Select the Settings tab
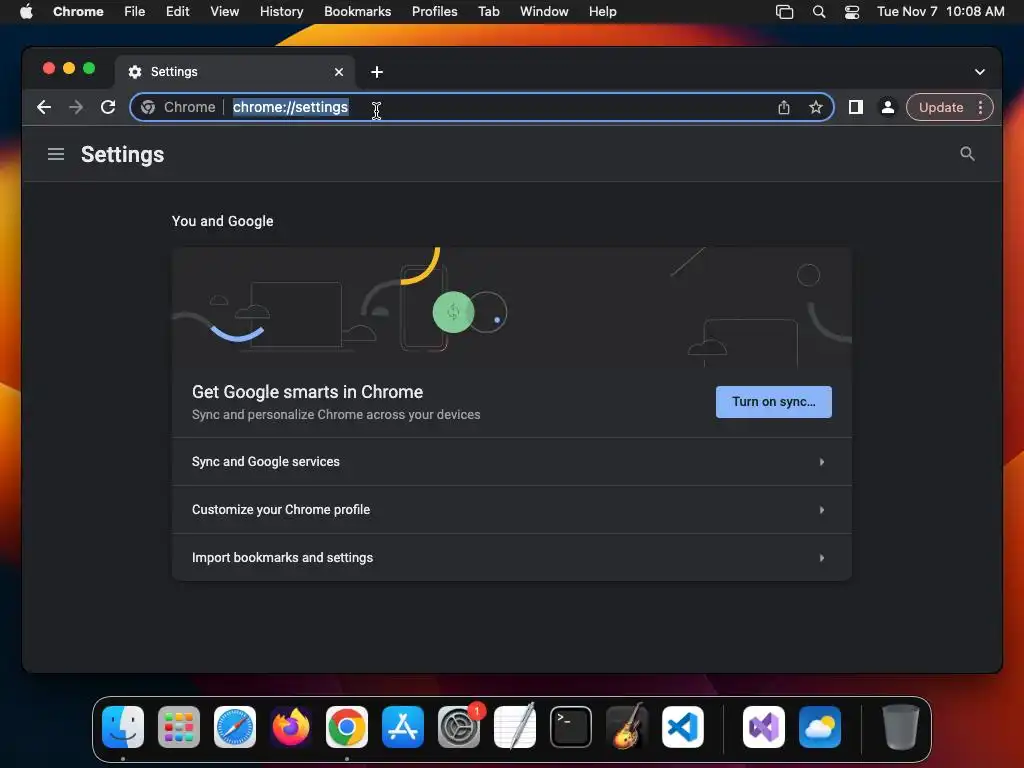Viewport: 1024px width, 768px height. click(235, 72)
